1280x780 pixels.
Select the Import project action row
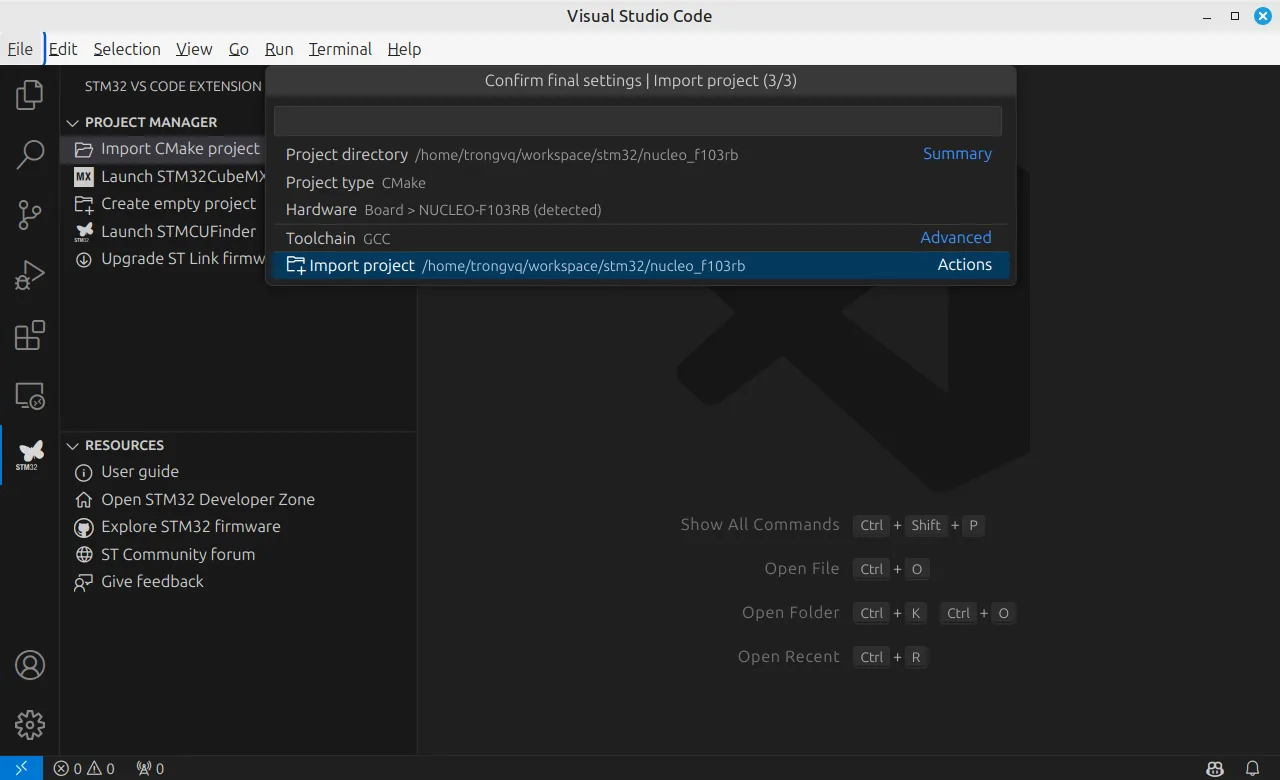(x=640, y=265)
